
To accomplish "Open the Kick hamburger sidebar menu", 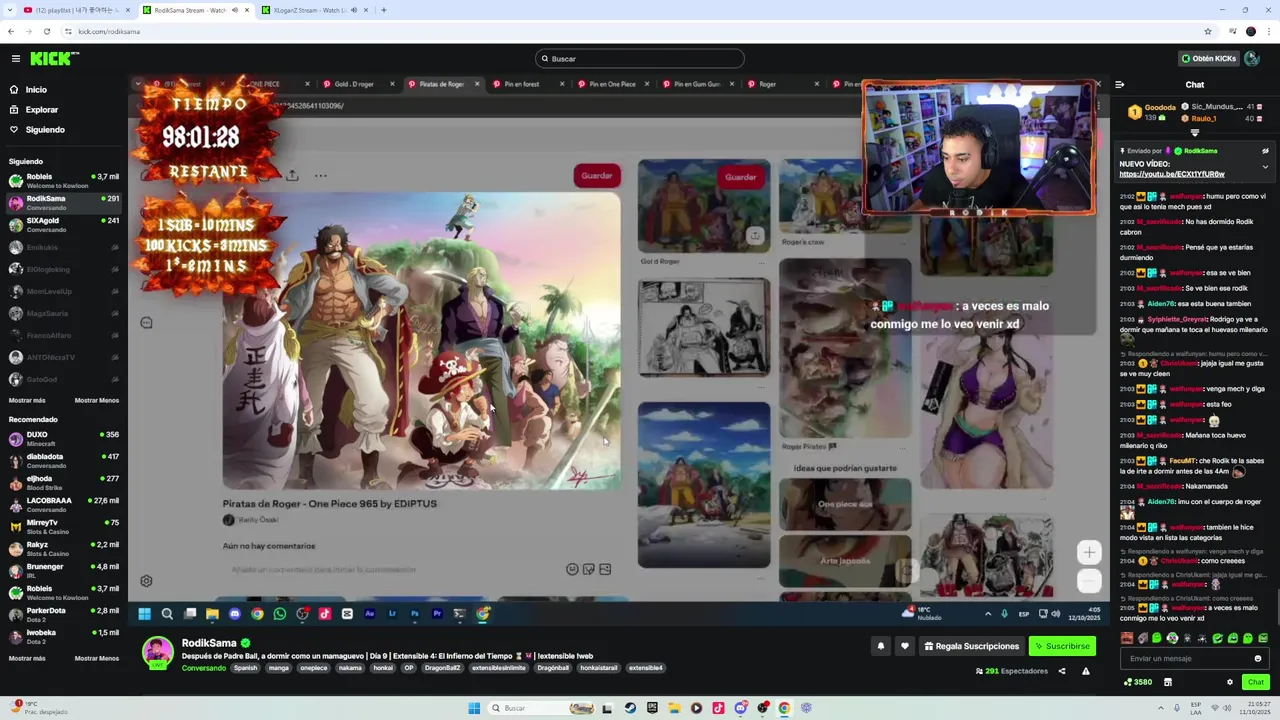I will (15, 59).
